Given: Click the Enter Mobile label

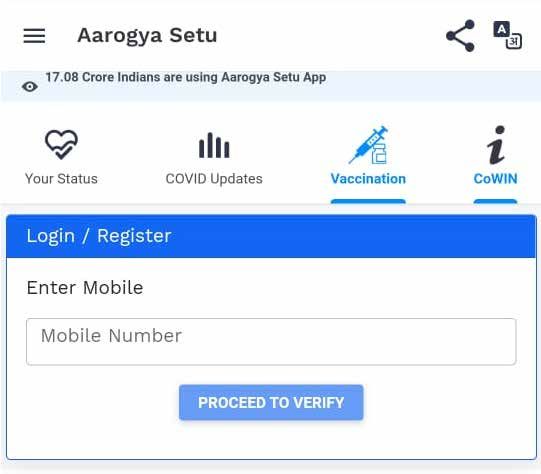Looking at the screenshot, I should (x=85, y=288).
